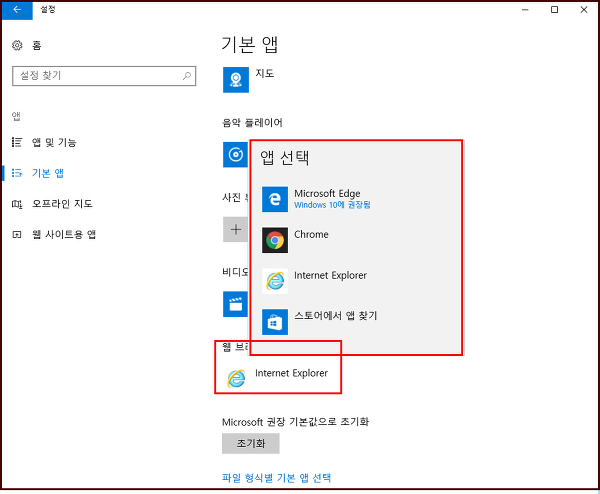
Task: Select Chrome in the app chooser
Action: (356, 240)
